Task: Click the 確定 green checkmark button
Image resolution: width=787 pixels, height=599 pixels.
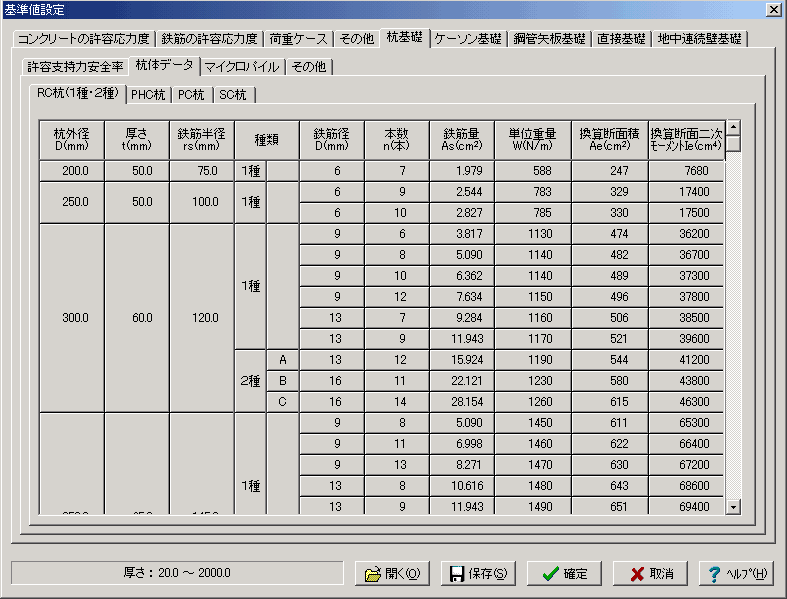Action: (x=564, y=574)
